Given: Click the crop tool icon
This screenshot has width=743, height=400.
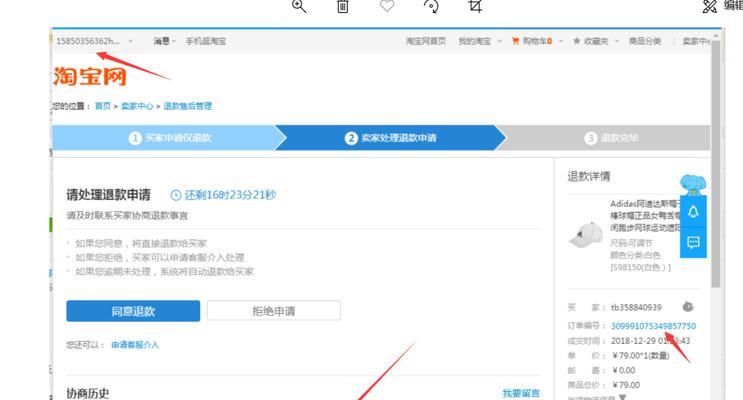Looking at the screenshot, I should pos(475,6).
